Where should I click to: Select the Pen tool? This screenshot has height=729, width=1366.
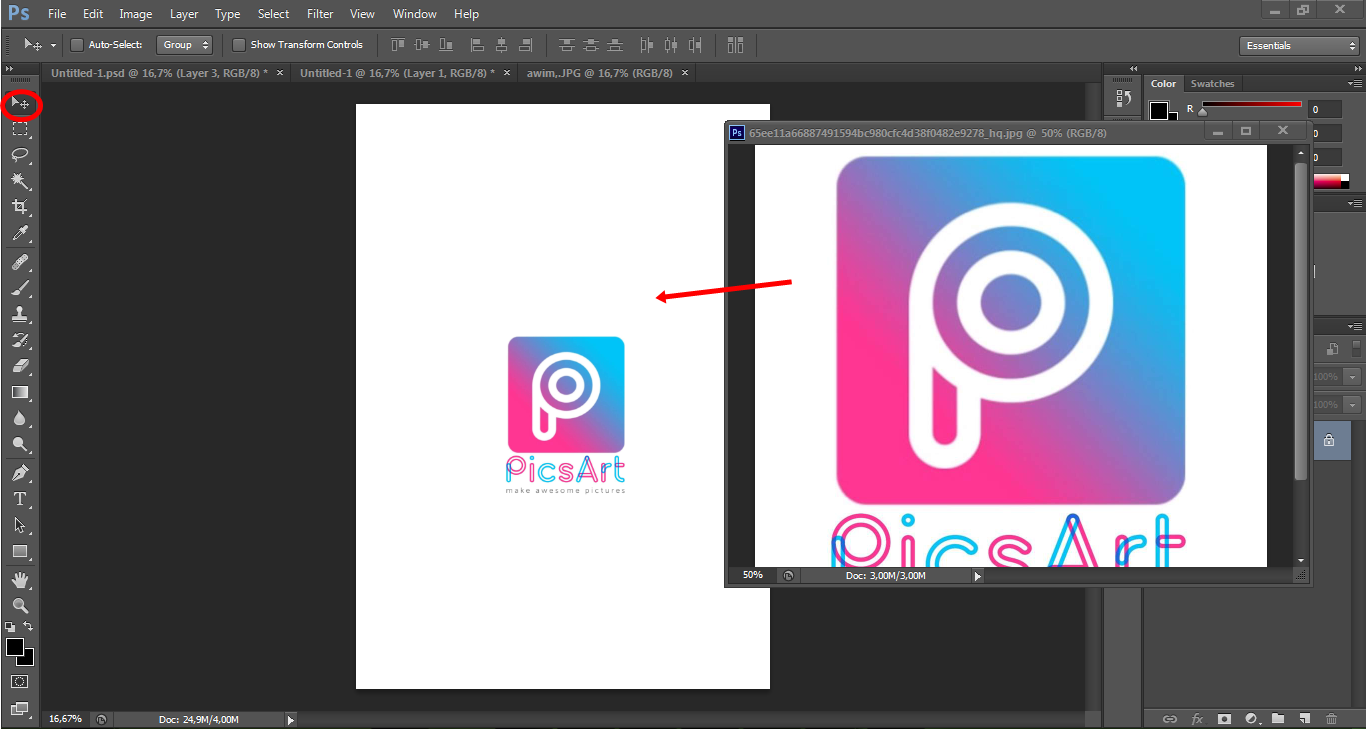click(x=20, y=473)
